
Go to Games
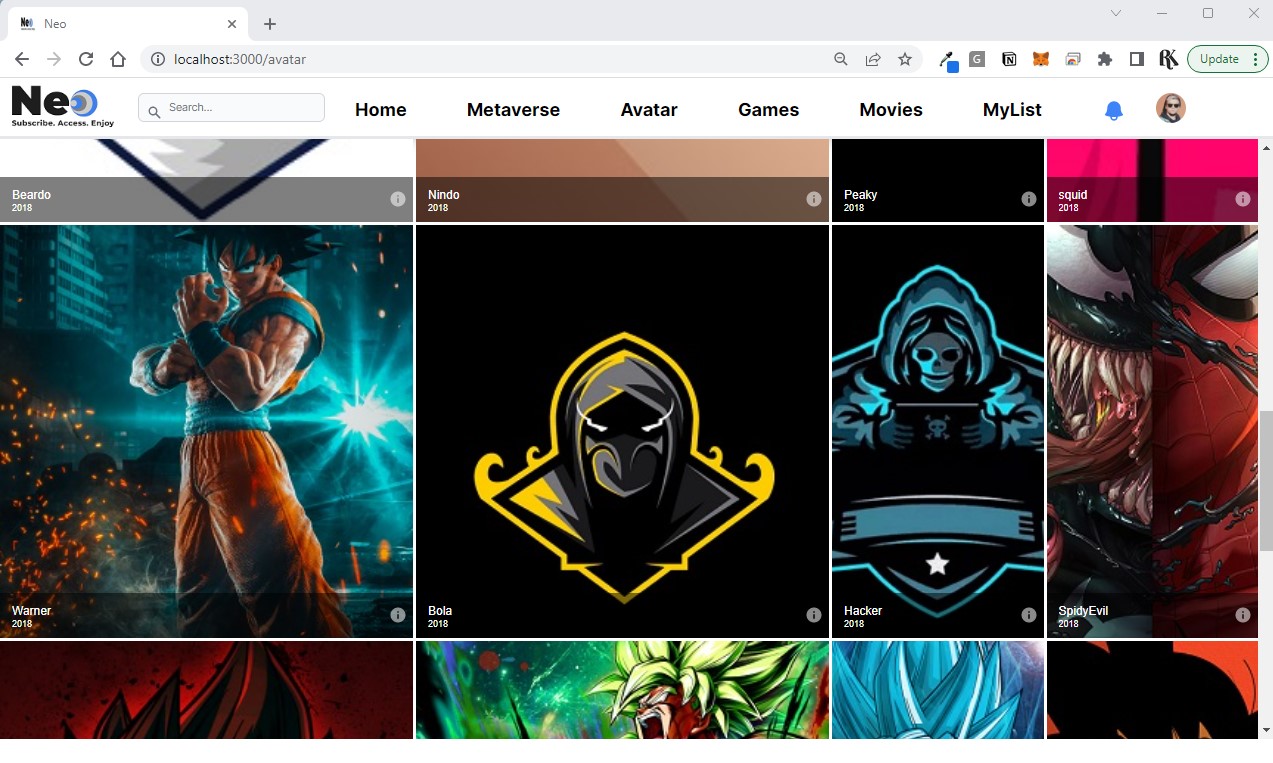[x=768, y=110]
